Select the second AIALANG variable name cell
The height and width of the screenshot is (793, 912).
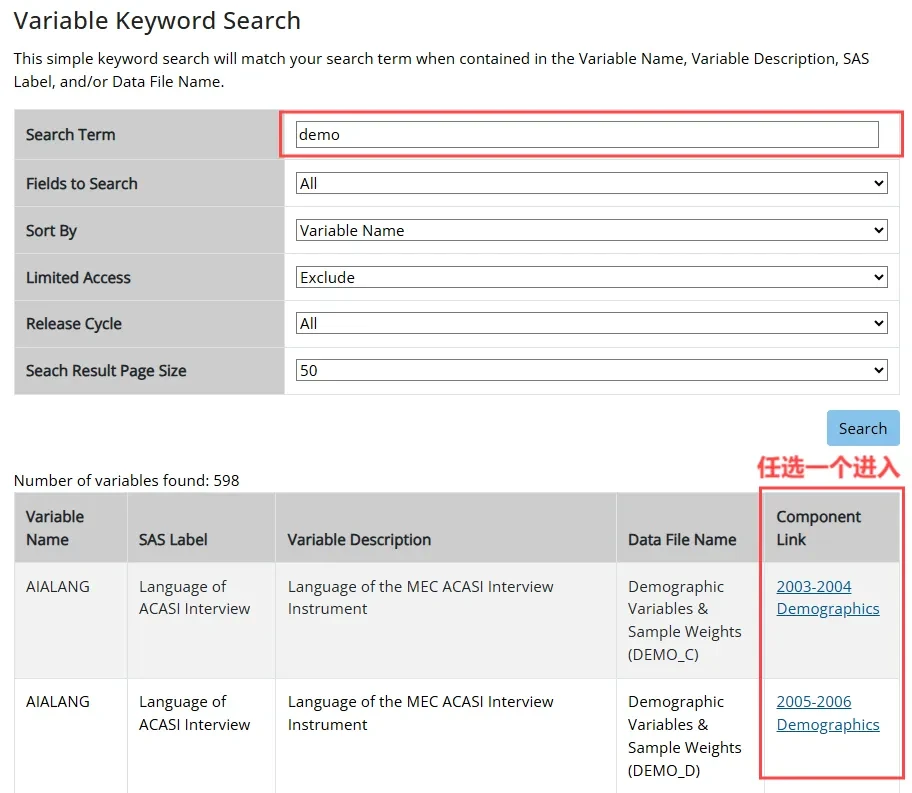(58, 702)
